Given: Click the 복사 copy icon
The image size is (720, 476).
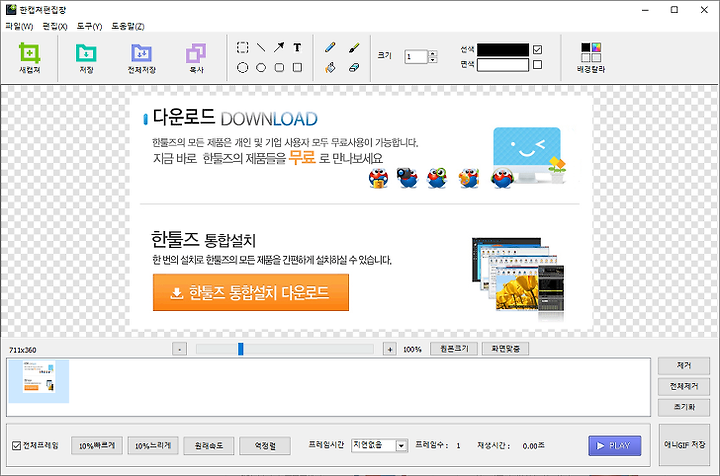Looking at the screenshot, I should [x=196, y=57].
